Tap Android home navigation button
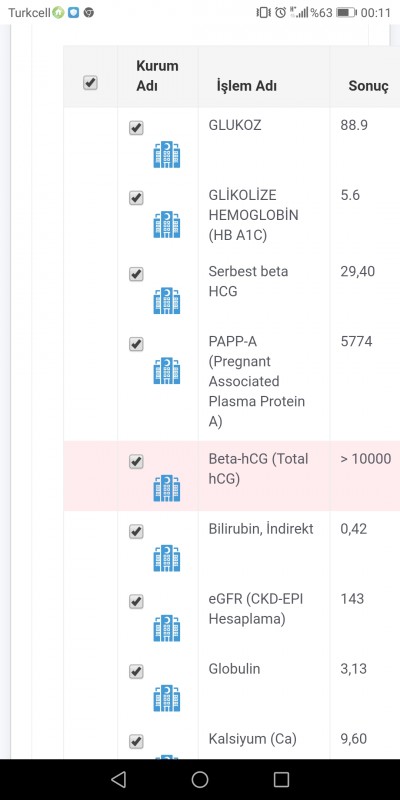This screenshot has width=400, height=800. [x=200, y=779]
